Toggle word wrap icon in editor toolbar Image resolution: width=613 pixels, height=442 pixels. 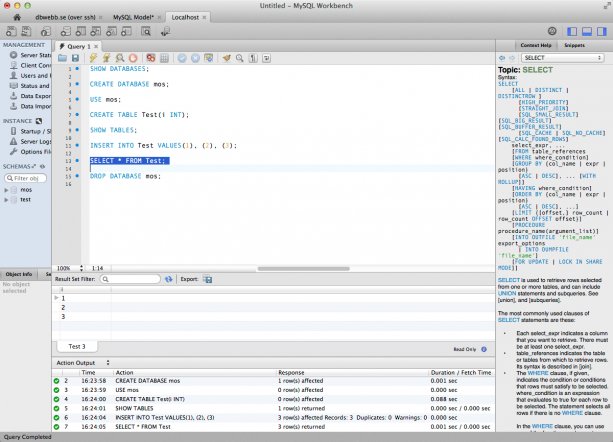(266, 58)
